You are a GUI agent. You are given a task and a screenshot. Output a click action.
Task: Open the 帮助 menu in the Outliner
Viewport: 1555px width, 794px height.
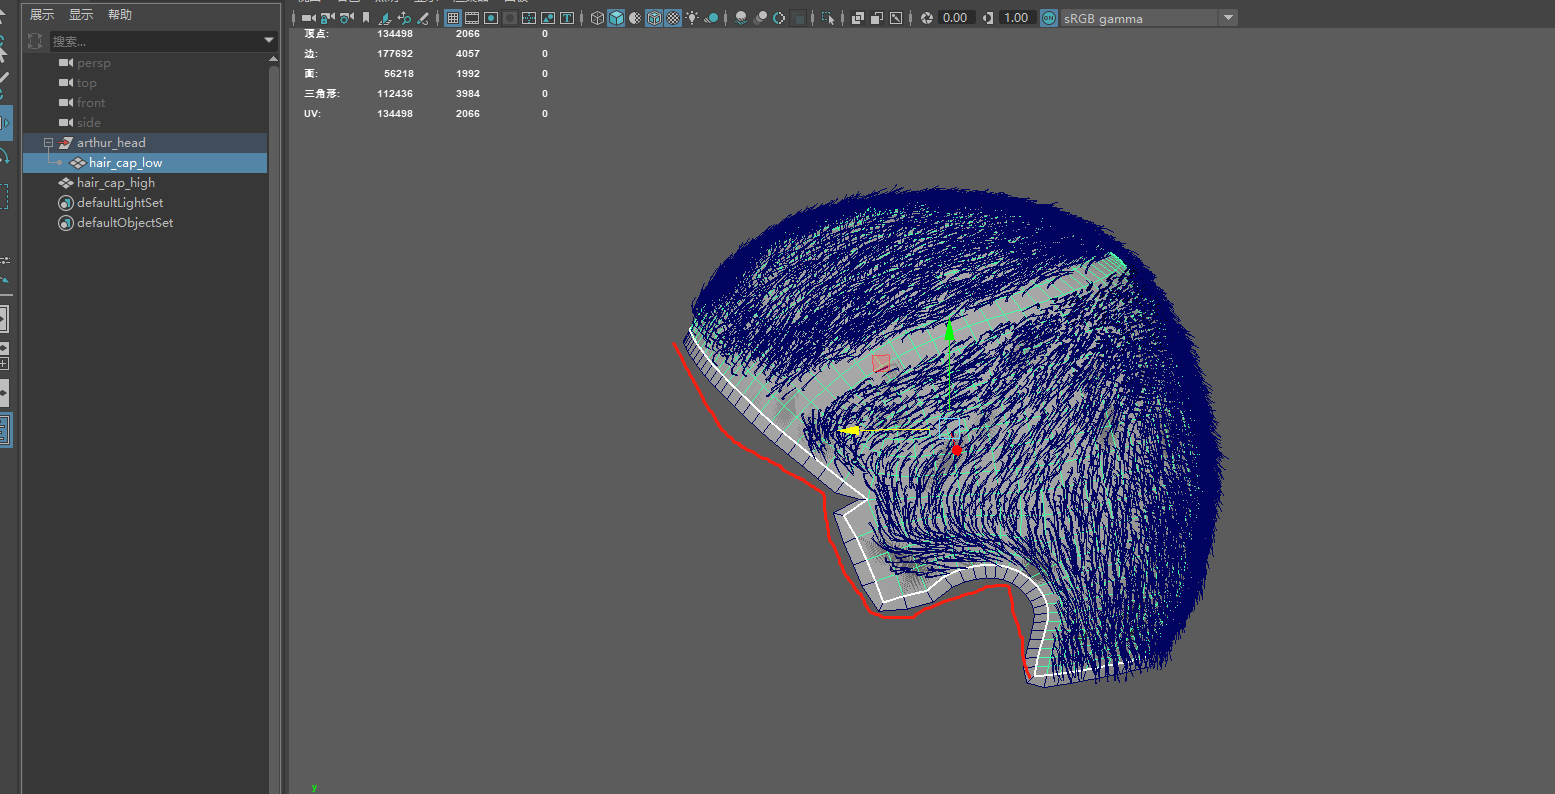117,14
